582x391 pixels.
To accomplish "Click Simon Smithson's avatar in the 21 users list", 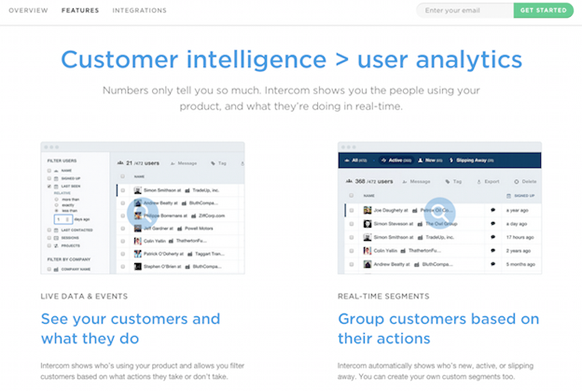I will pos(138,190).
